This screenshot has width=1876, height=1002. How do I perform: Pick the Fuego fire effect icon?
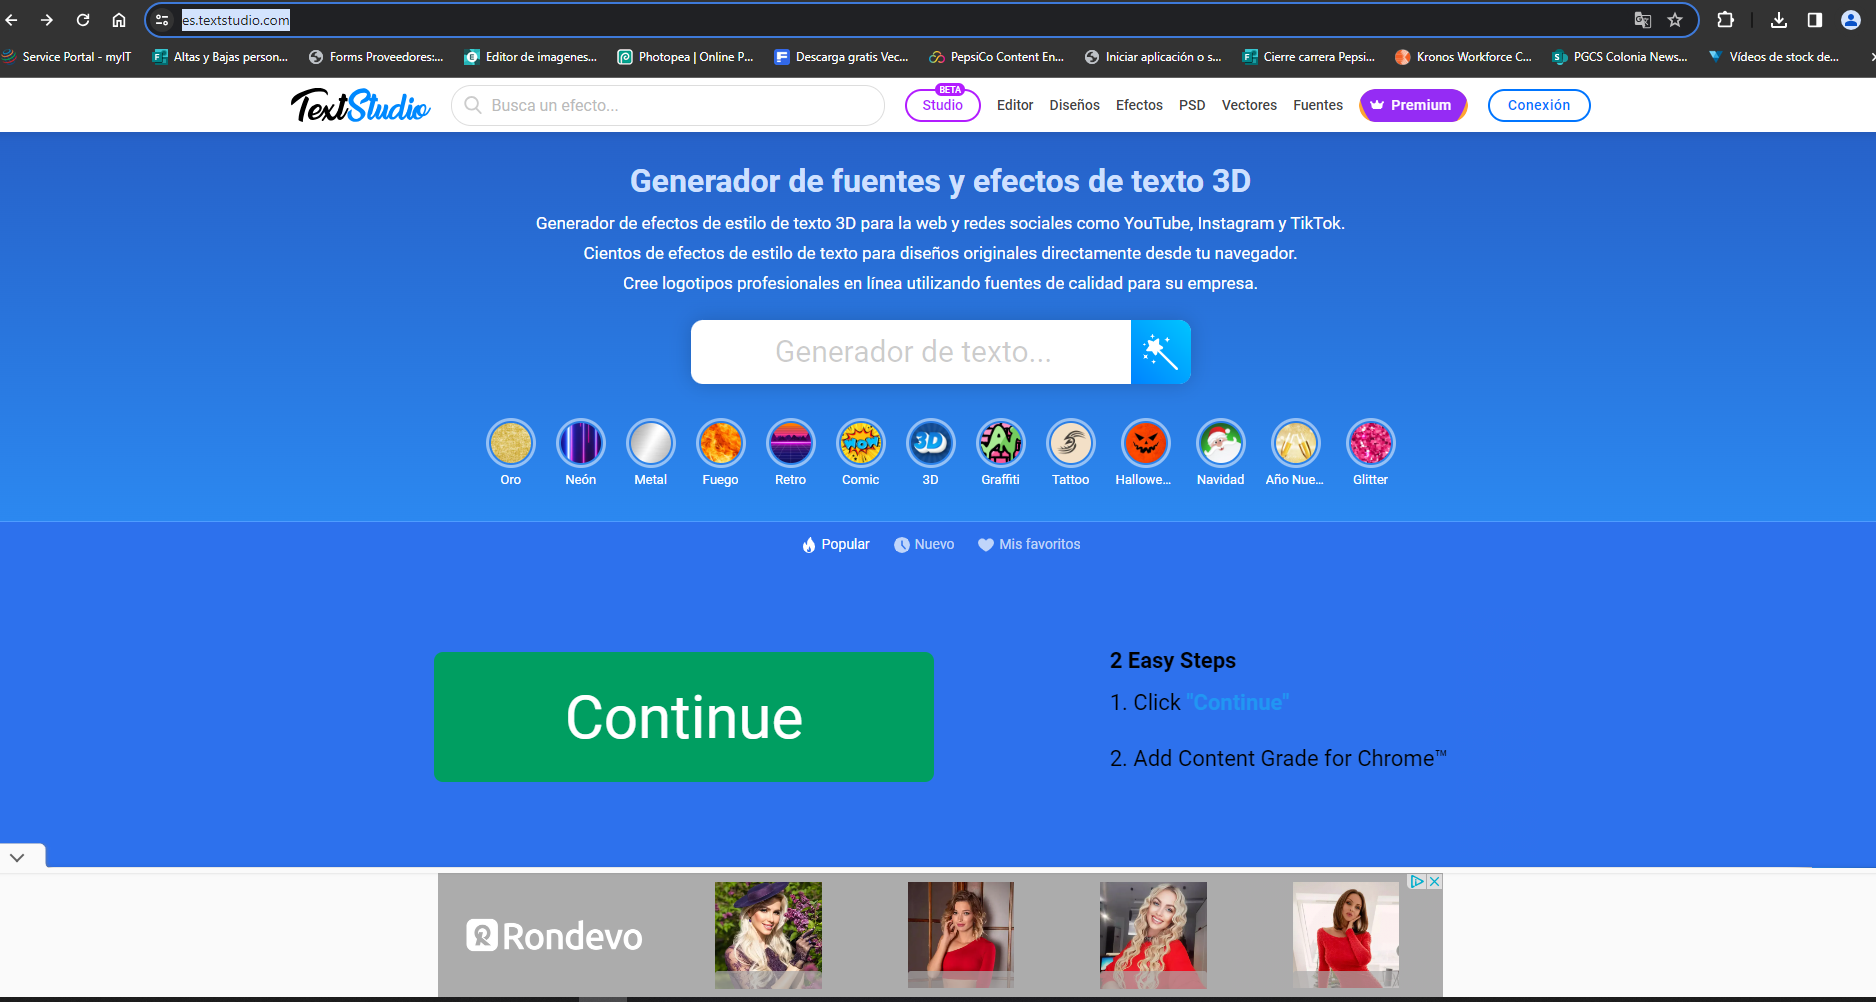click(x=720, y=443)
